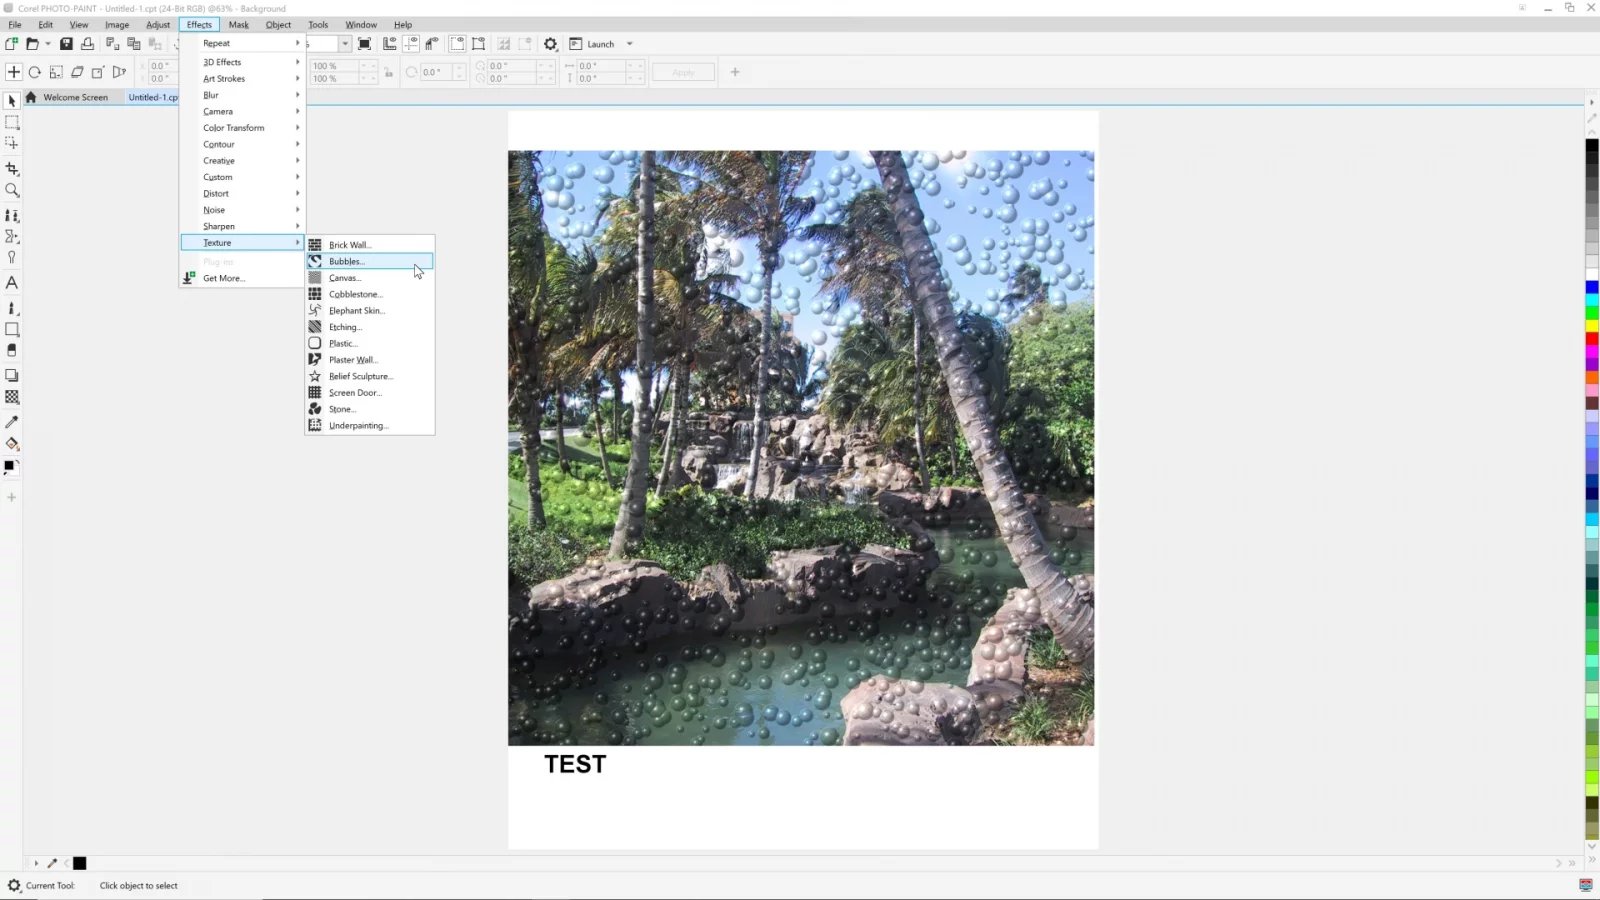The height and width of the screenshot is (900, 1600).
Task: Toggle full-screen preview in the toolbar
Action: coord(365,44)
